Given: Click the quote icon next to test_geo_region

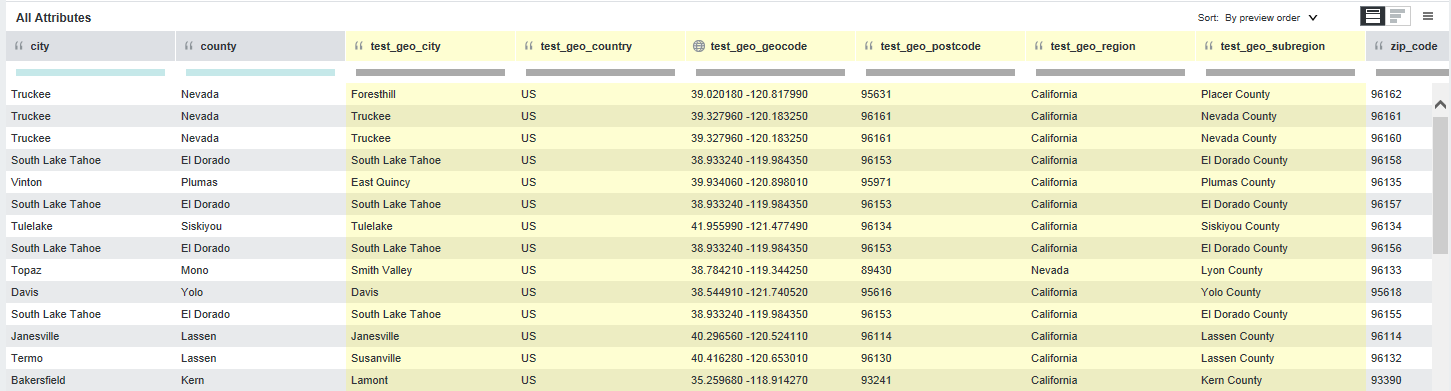Looking at the screenshot, I should 1039,46.
